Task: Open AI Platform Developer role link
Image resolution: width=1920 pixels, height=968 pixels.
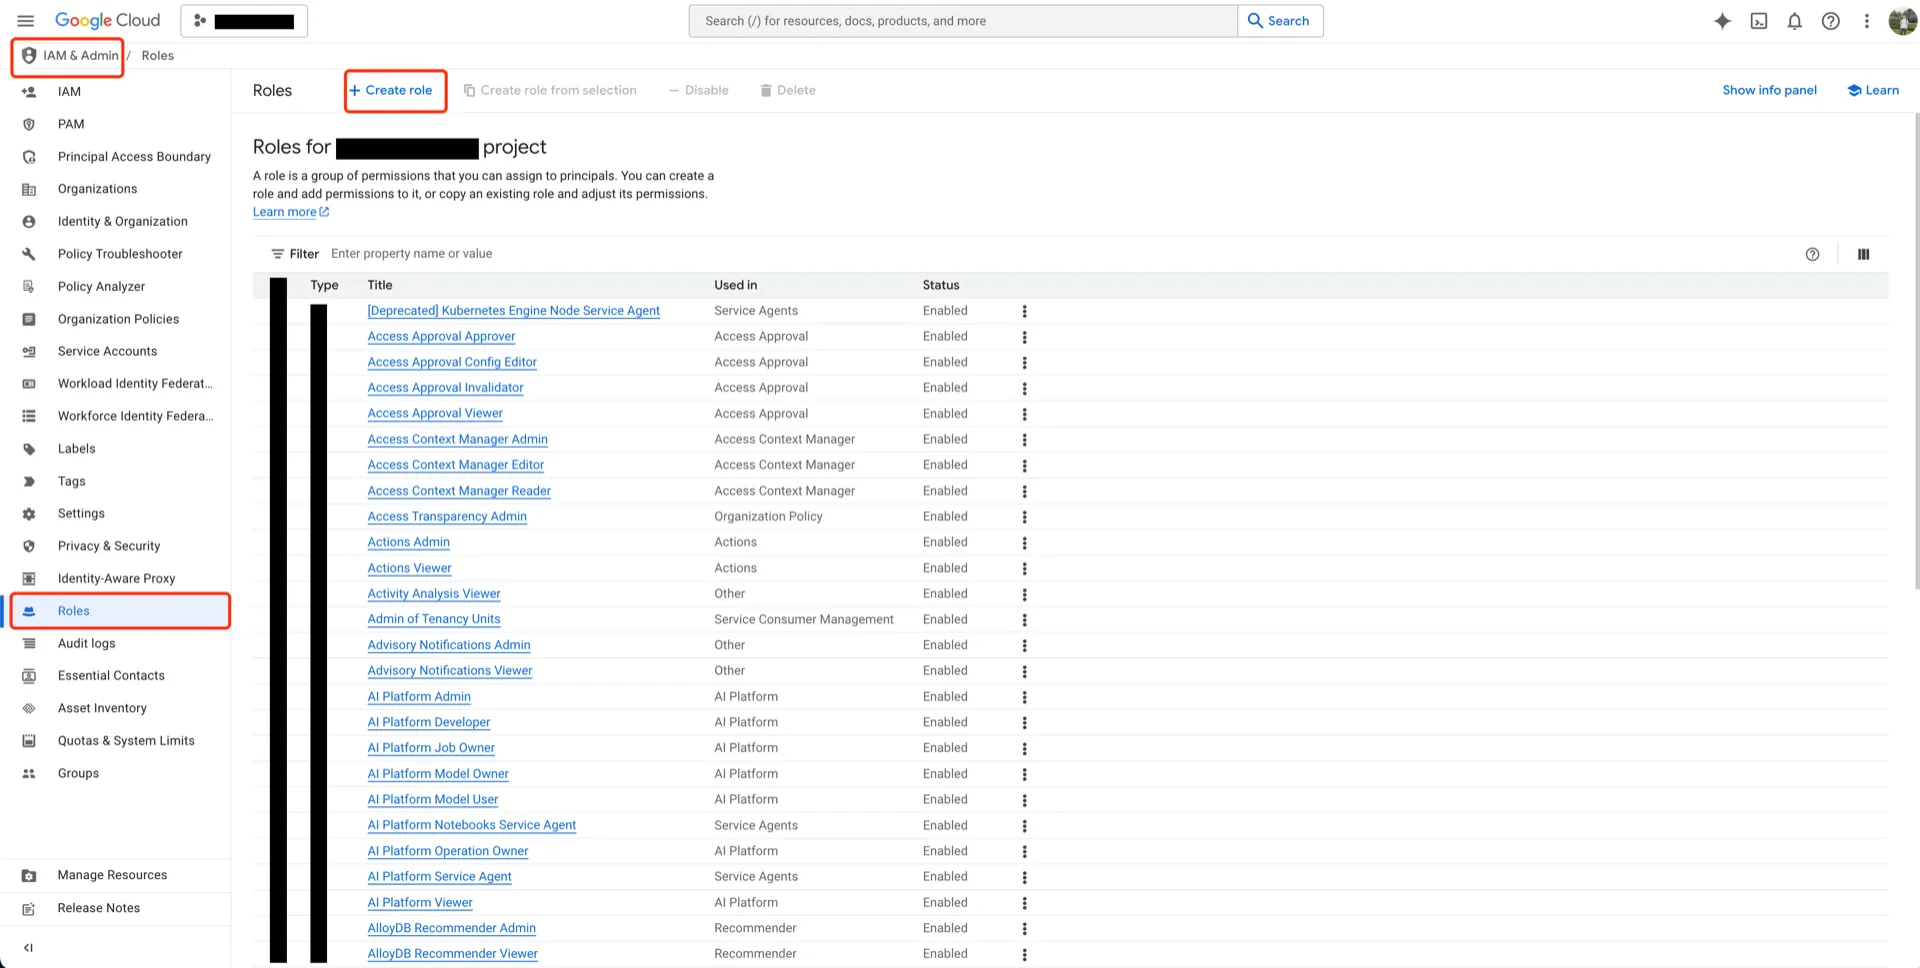Action: click(x=429, y=722)
